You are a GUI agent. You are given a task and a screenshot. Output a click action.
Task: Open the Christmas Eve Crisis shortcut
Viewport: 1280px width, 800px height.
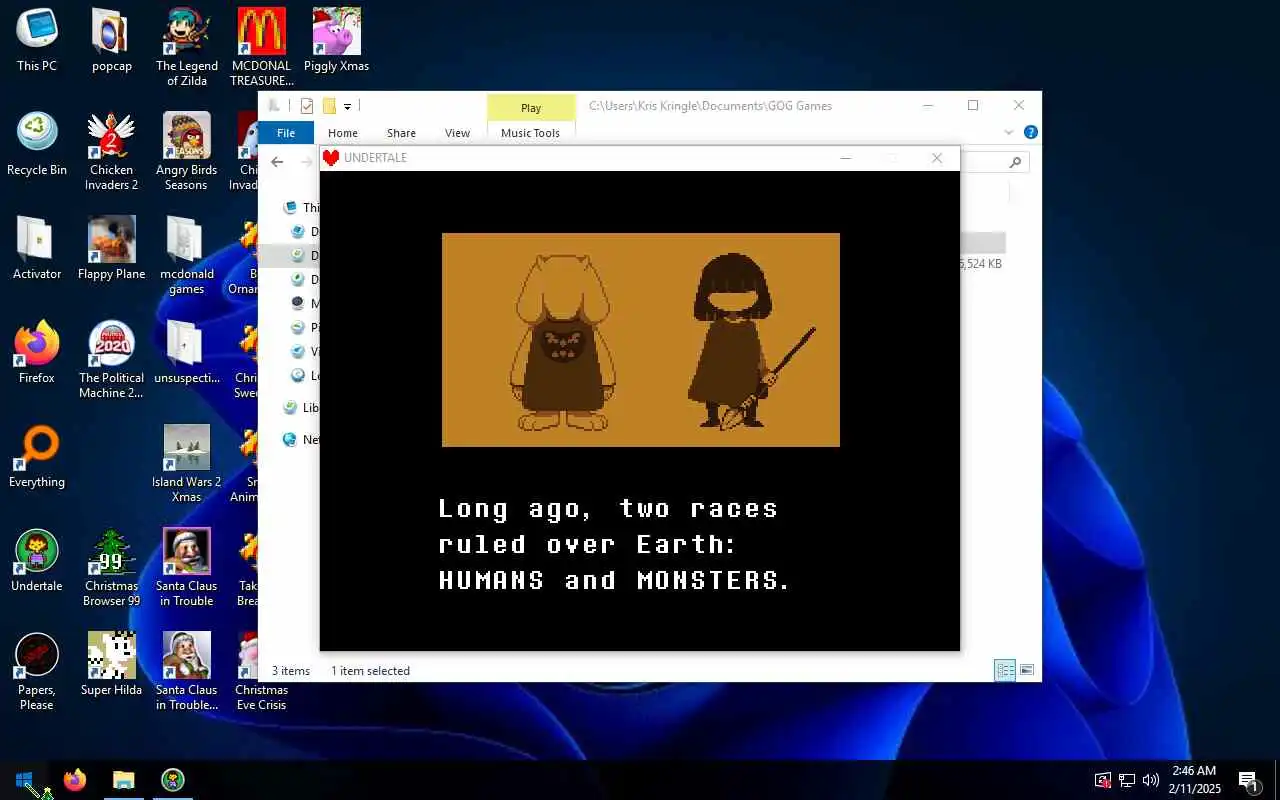[261, 671]
